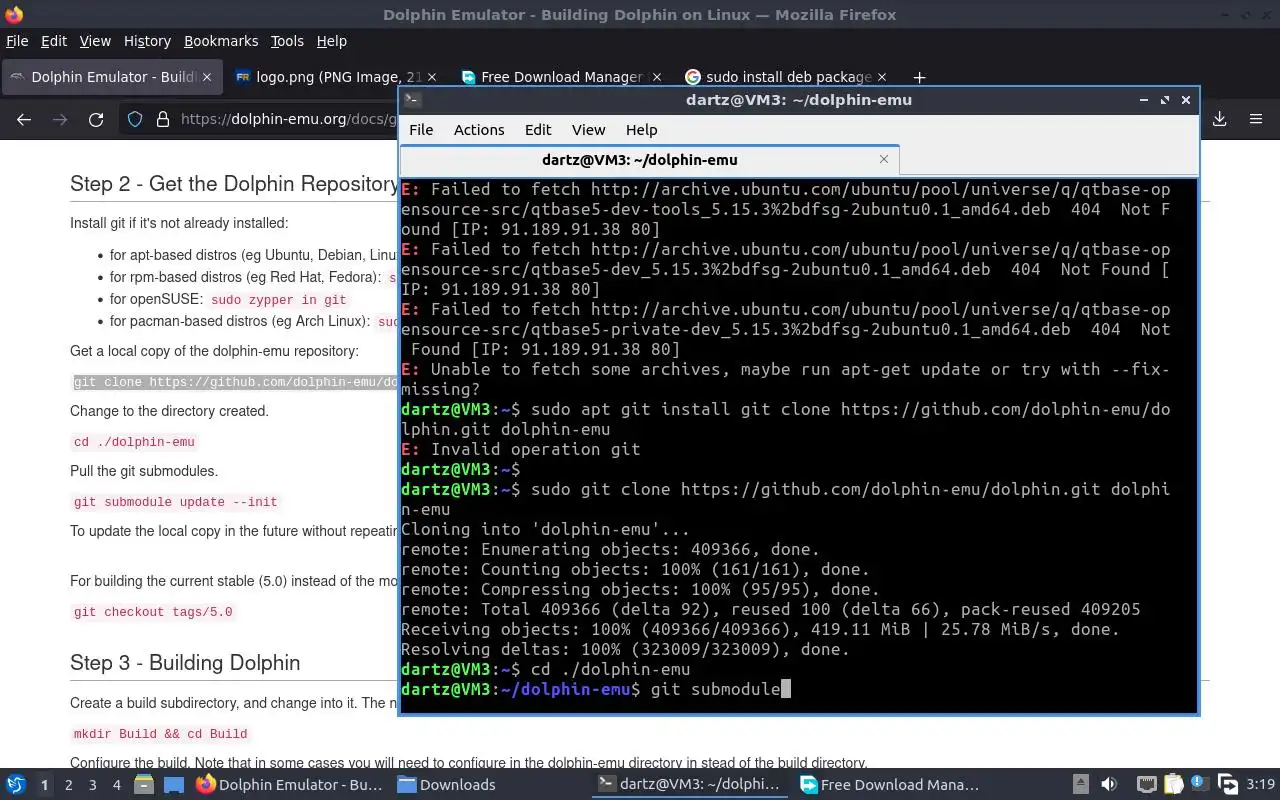This screenshot has width=1280, height=800.
Task: Switch to desktop workspace 2
Action: click(x=68, y=785)
